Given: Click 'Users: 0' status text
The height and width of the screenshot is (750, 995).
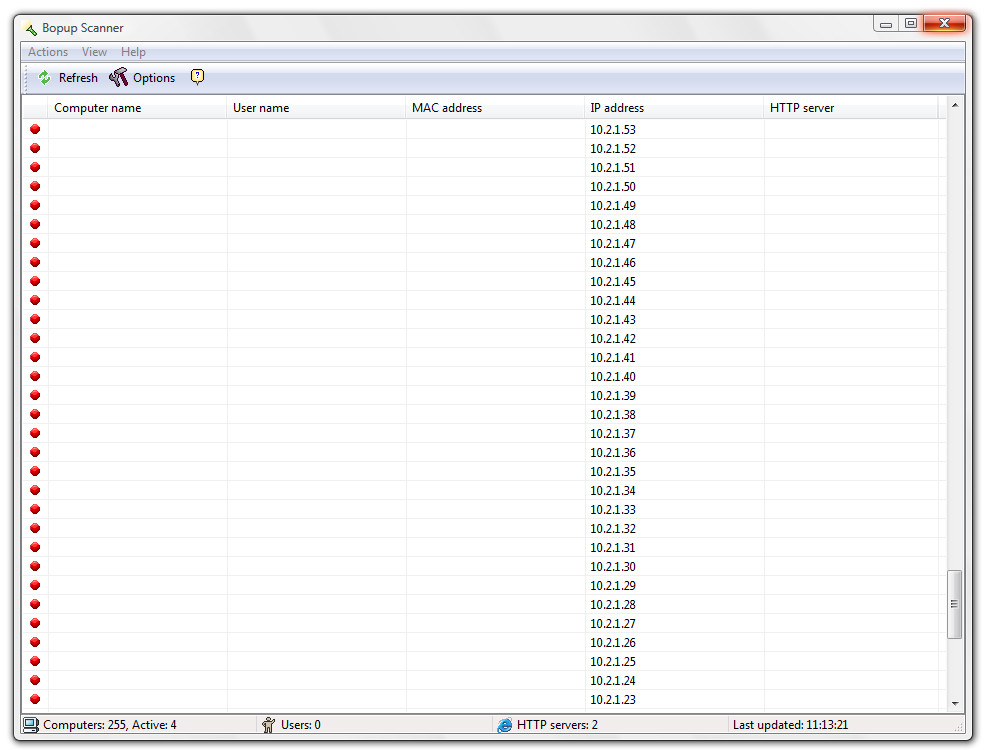Looking at the screenshot, I should pos(301,725).
